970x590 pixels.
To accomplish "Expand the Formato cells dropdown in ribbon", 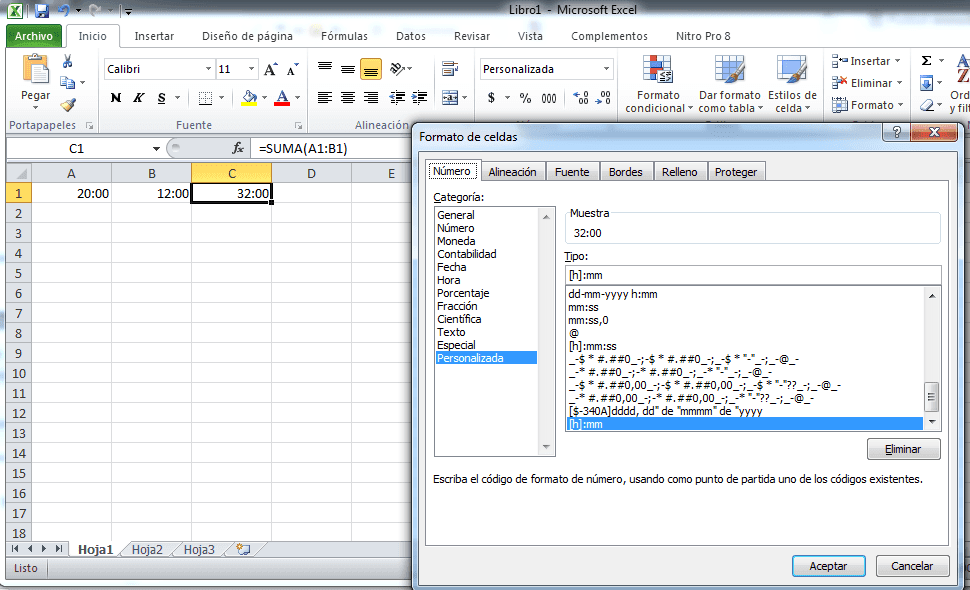I will coord(901,105).
